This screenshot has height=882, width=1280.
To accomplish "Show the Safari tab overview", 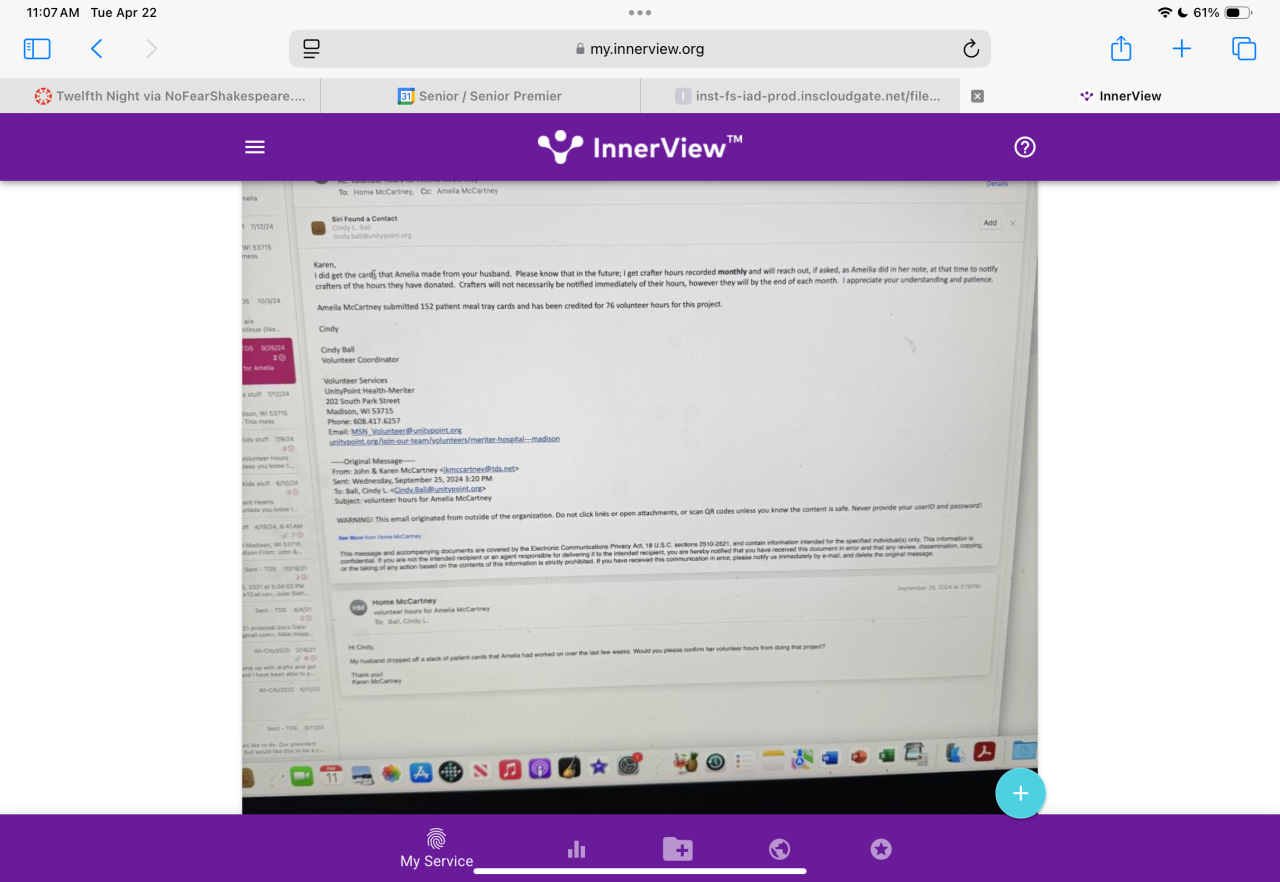I will pos(1244,48).
